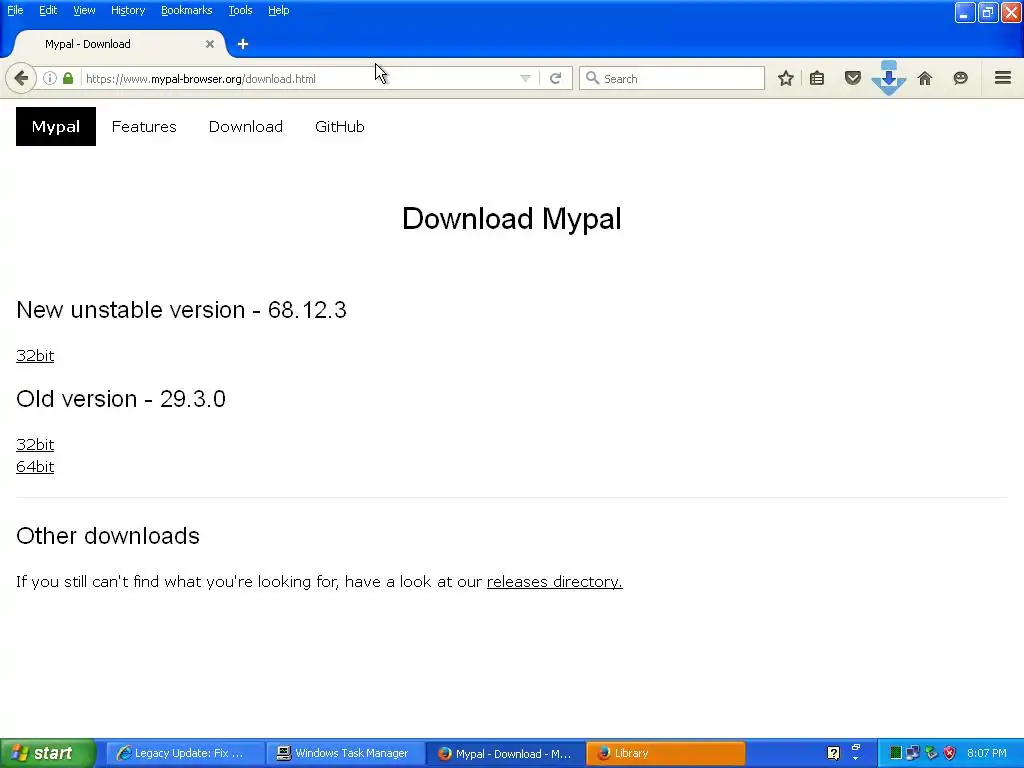
Task: Show your bookmarks list icon
Action: (x=817, y=78)
